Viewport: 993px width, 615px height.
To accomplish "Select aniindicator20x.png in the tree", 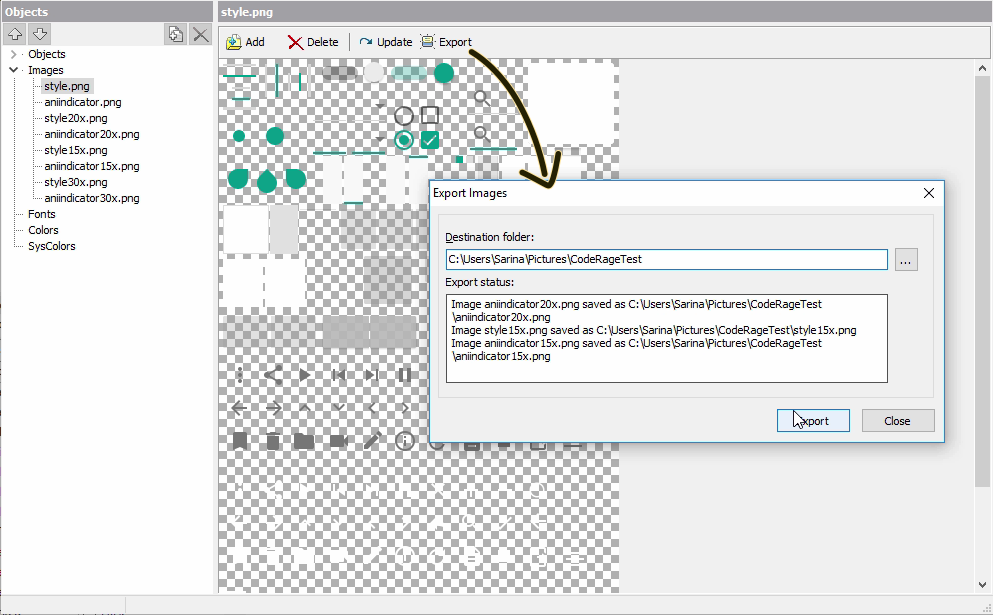I will [x=91, y=134].
